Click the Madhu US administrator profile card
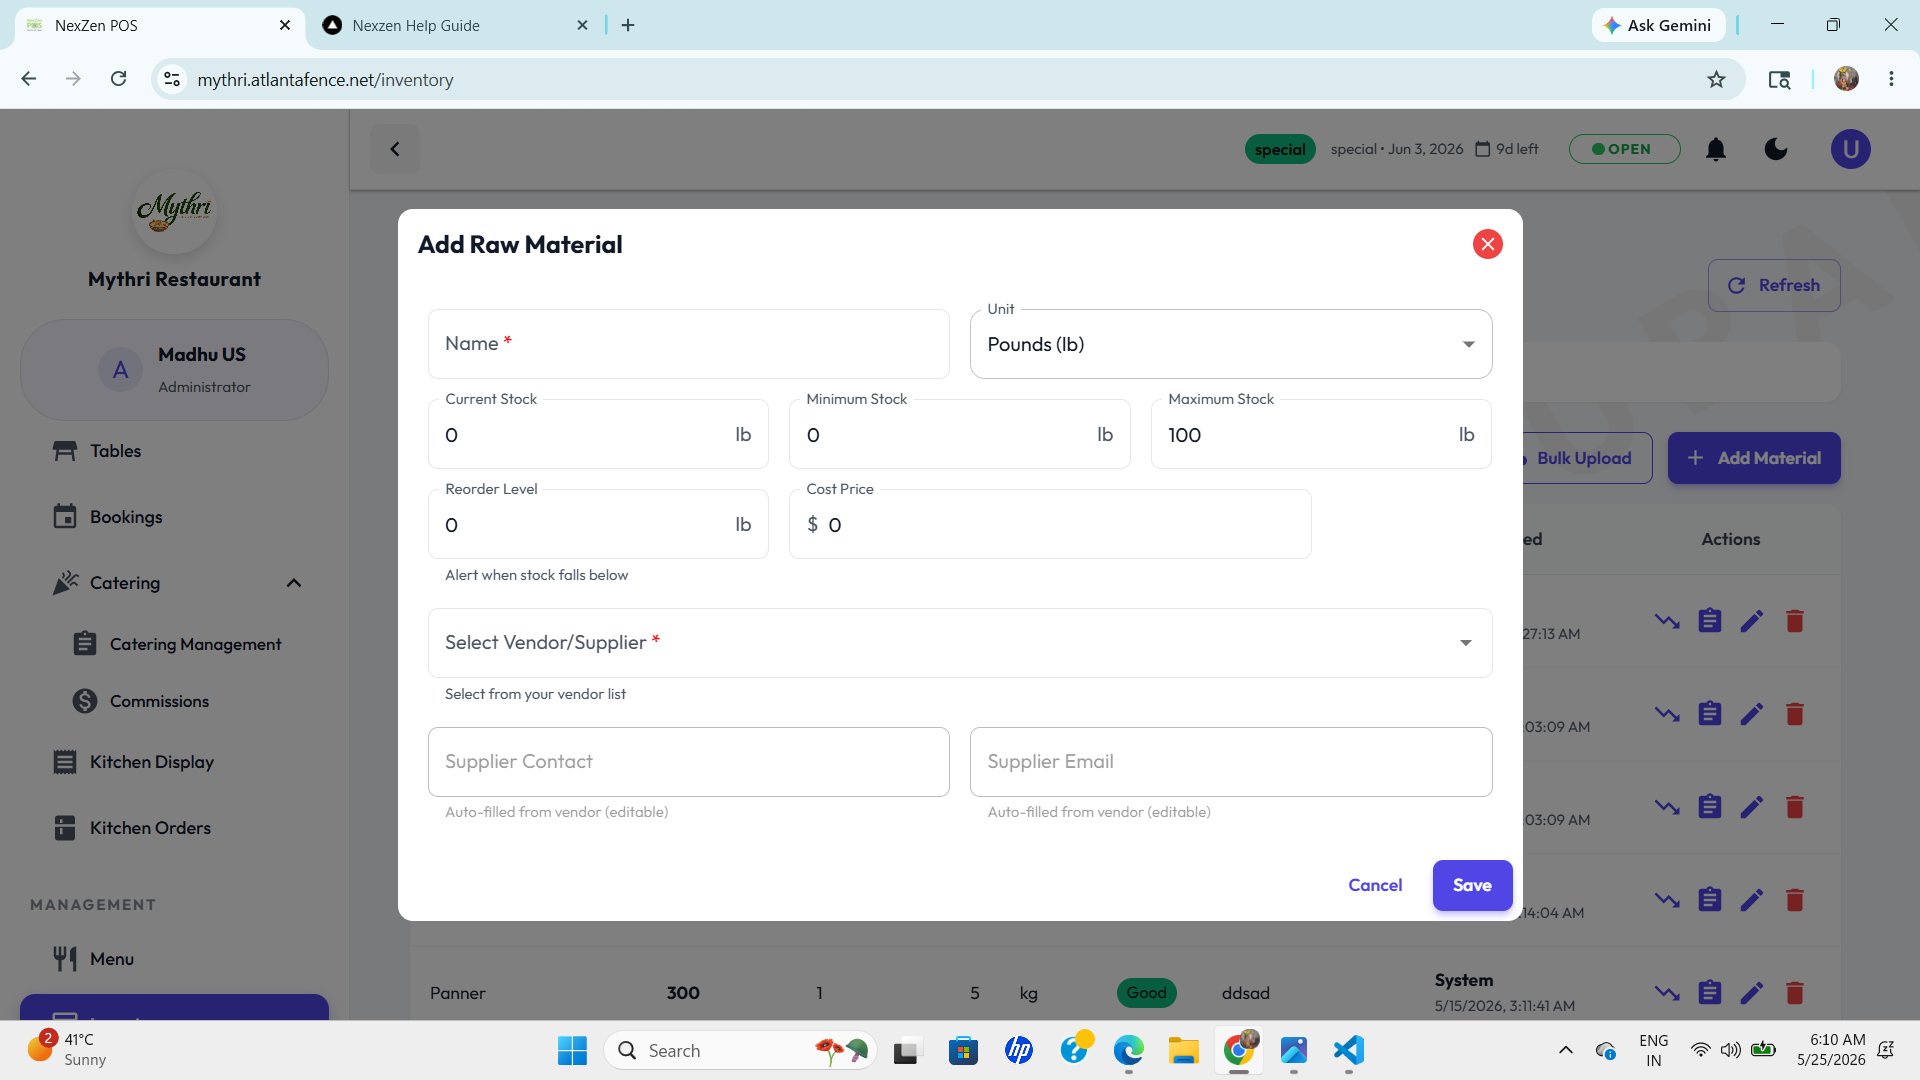1920x1080 pixels. coord(174,370)
